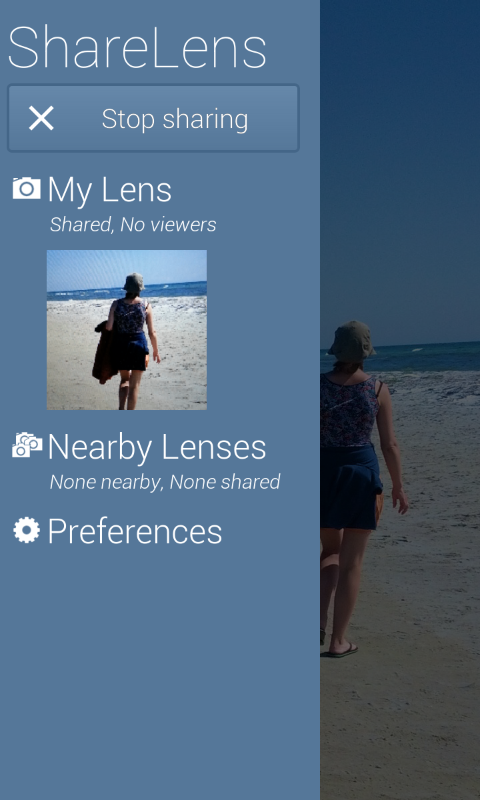Click the 'Stop sharing' text label
Image resolution: width=480 pixels, height=800 pixels.
(175, 119)
